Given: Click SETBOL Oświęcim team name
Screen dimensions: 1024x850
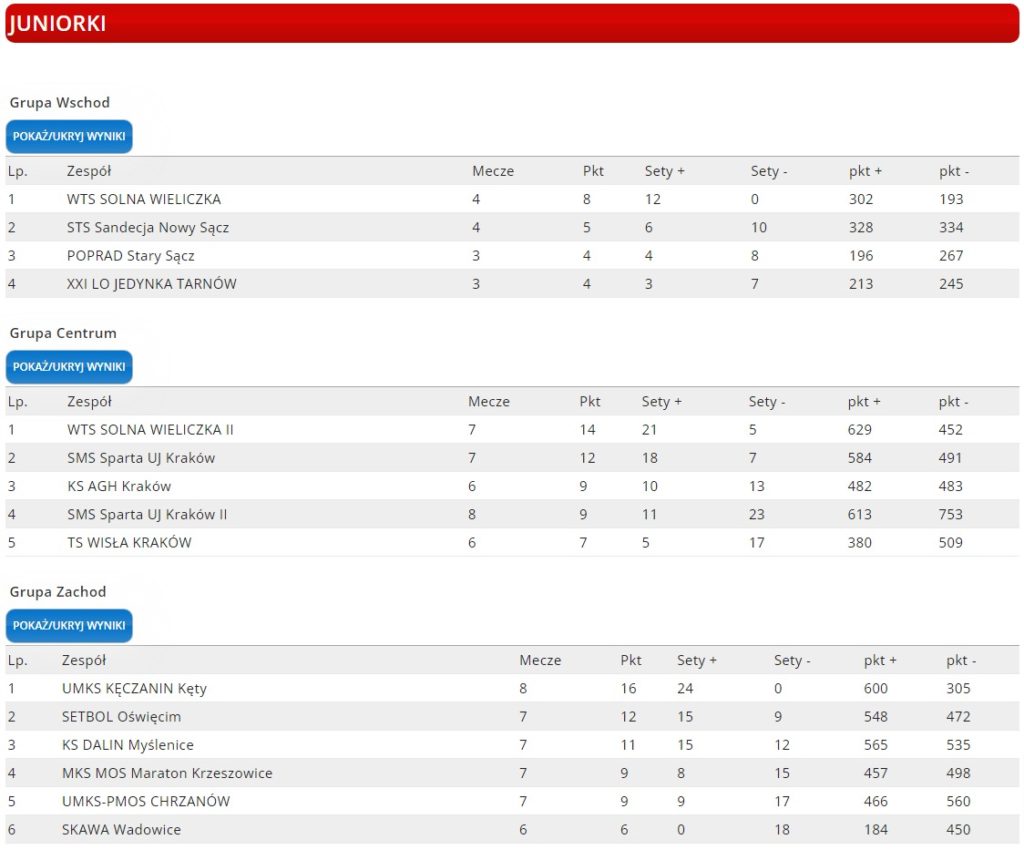Looking at the screenshot, I should click(121, 717).
